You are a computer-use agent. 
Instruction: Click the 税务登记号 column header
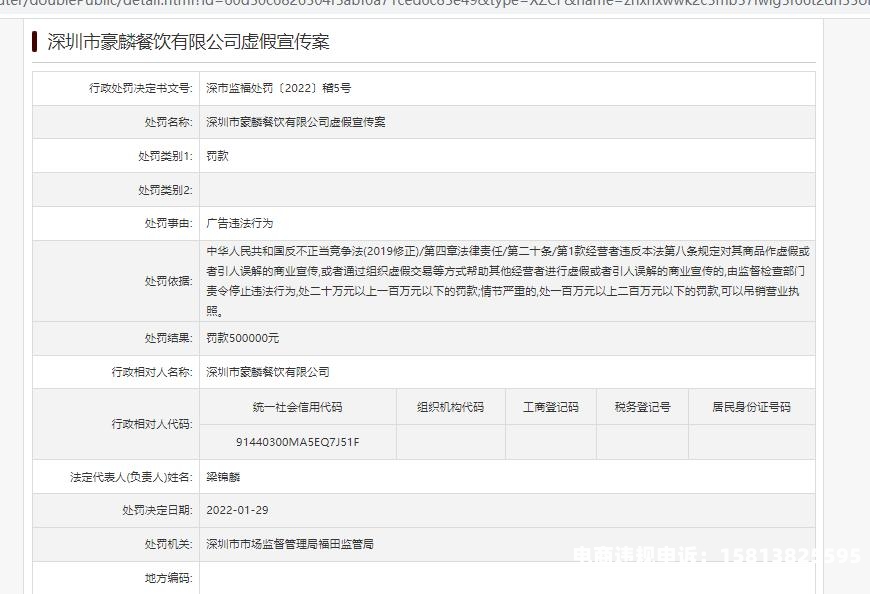[x=642, y=407]
